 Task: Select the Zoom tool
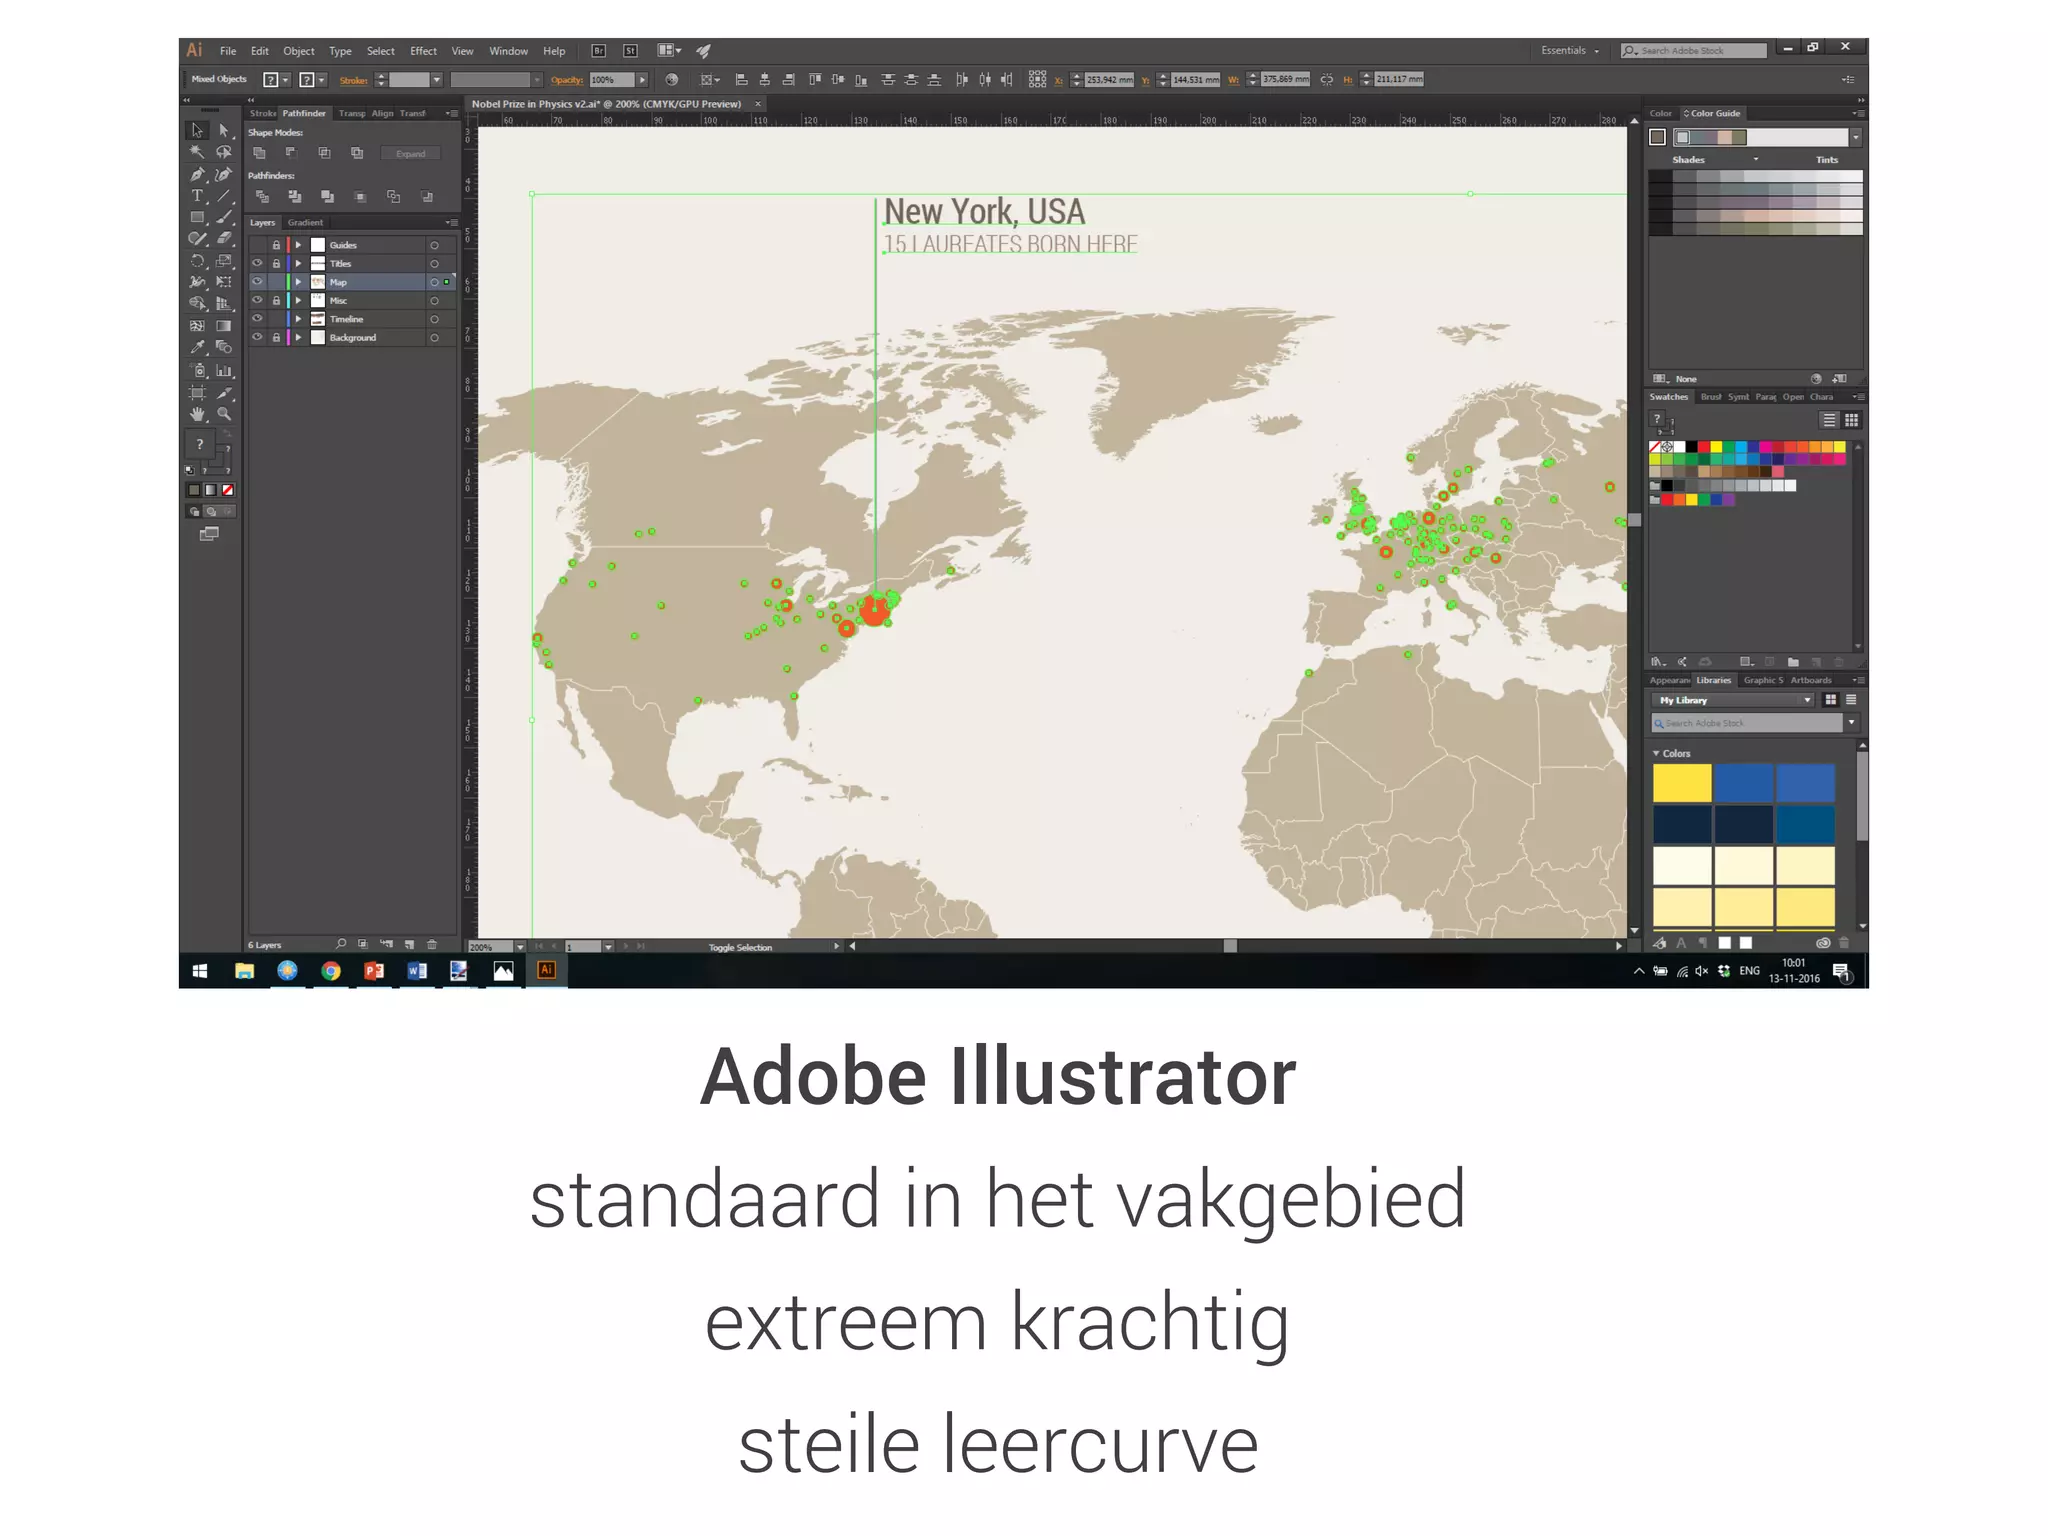click(224, 414)
